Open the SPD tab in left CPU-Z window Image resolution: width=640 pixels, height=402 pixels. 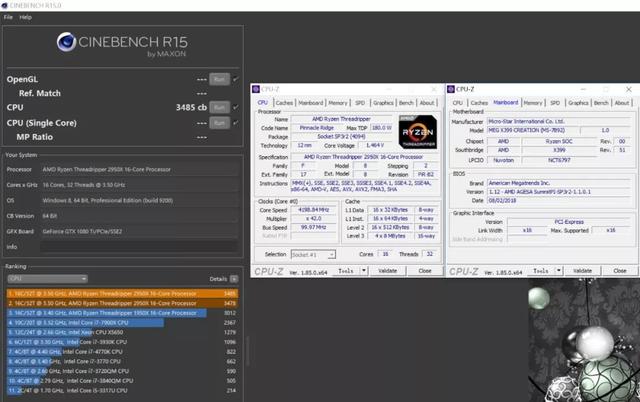point(360,103)
